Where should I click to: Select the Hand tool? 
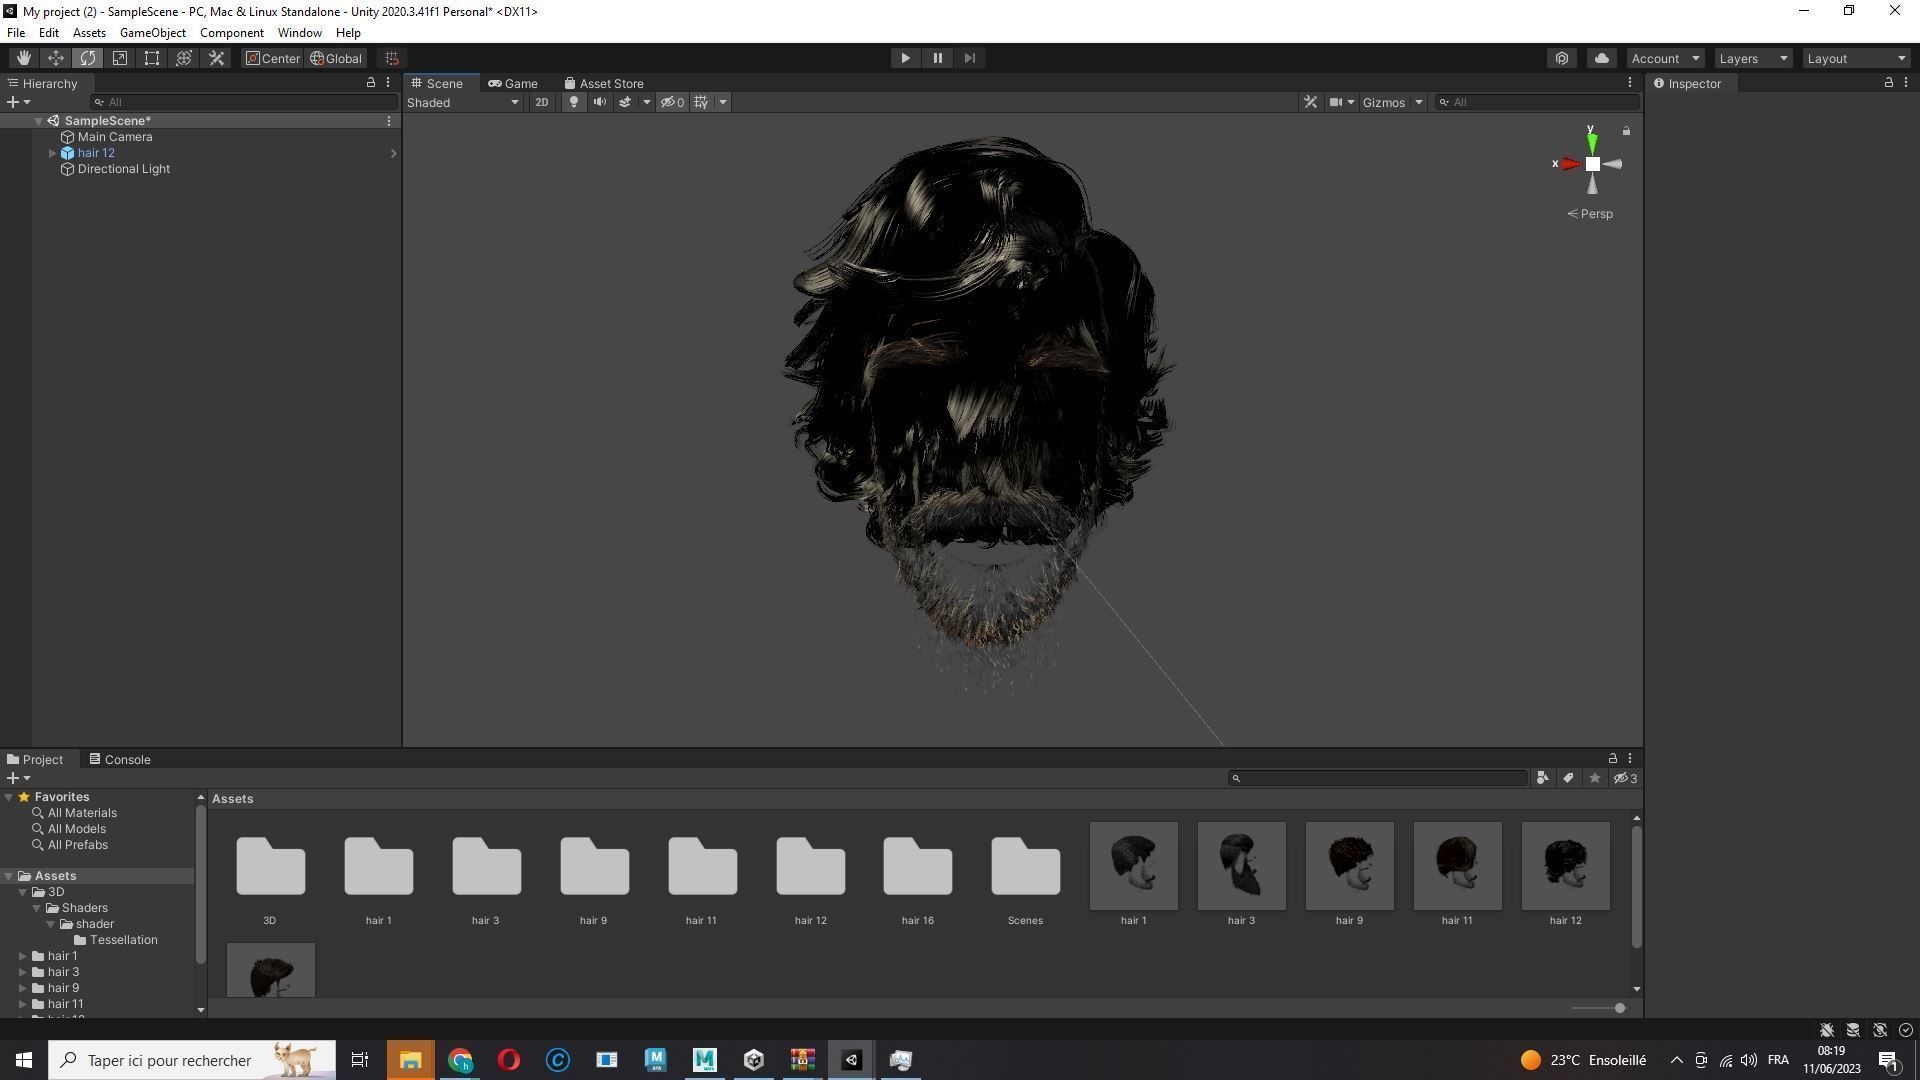(x=24, y=58)
